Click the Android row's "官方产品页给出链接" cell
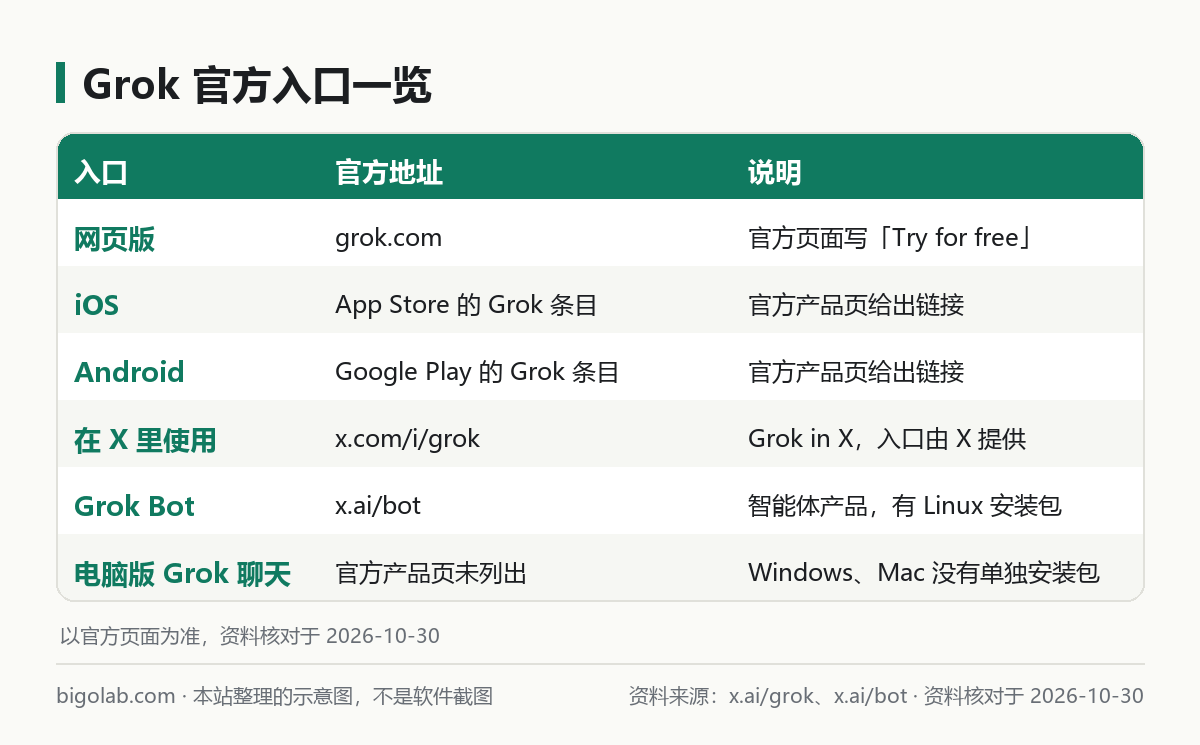The height and width of the screenshot is (745, 1200). coord(856,372)
